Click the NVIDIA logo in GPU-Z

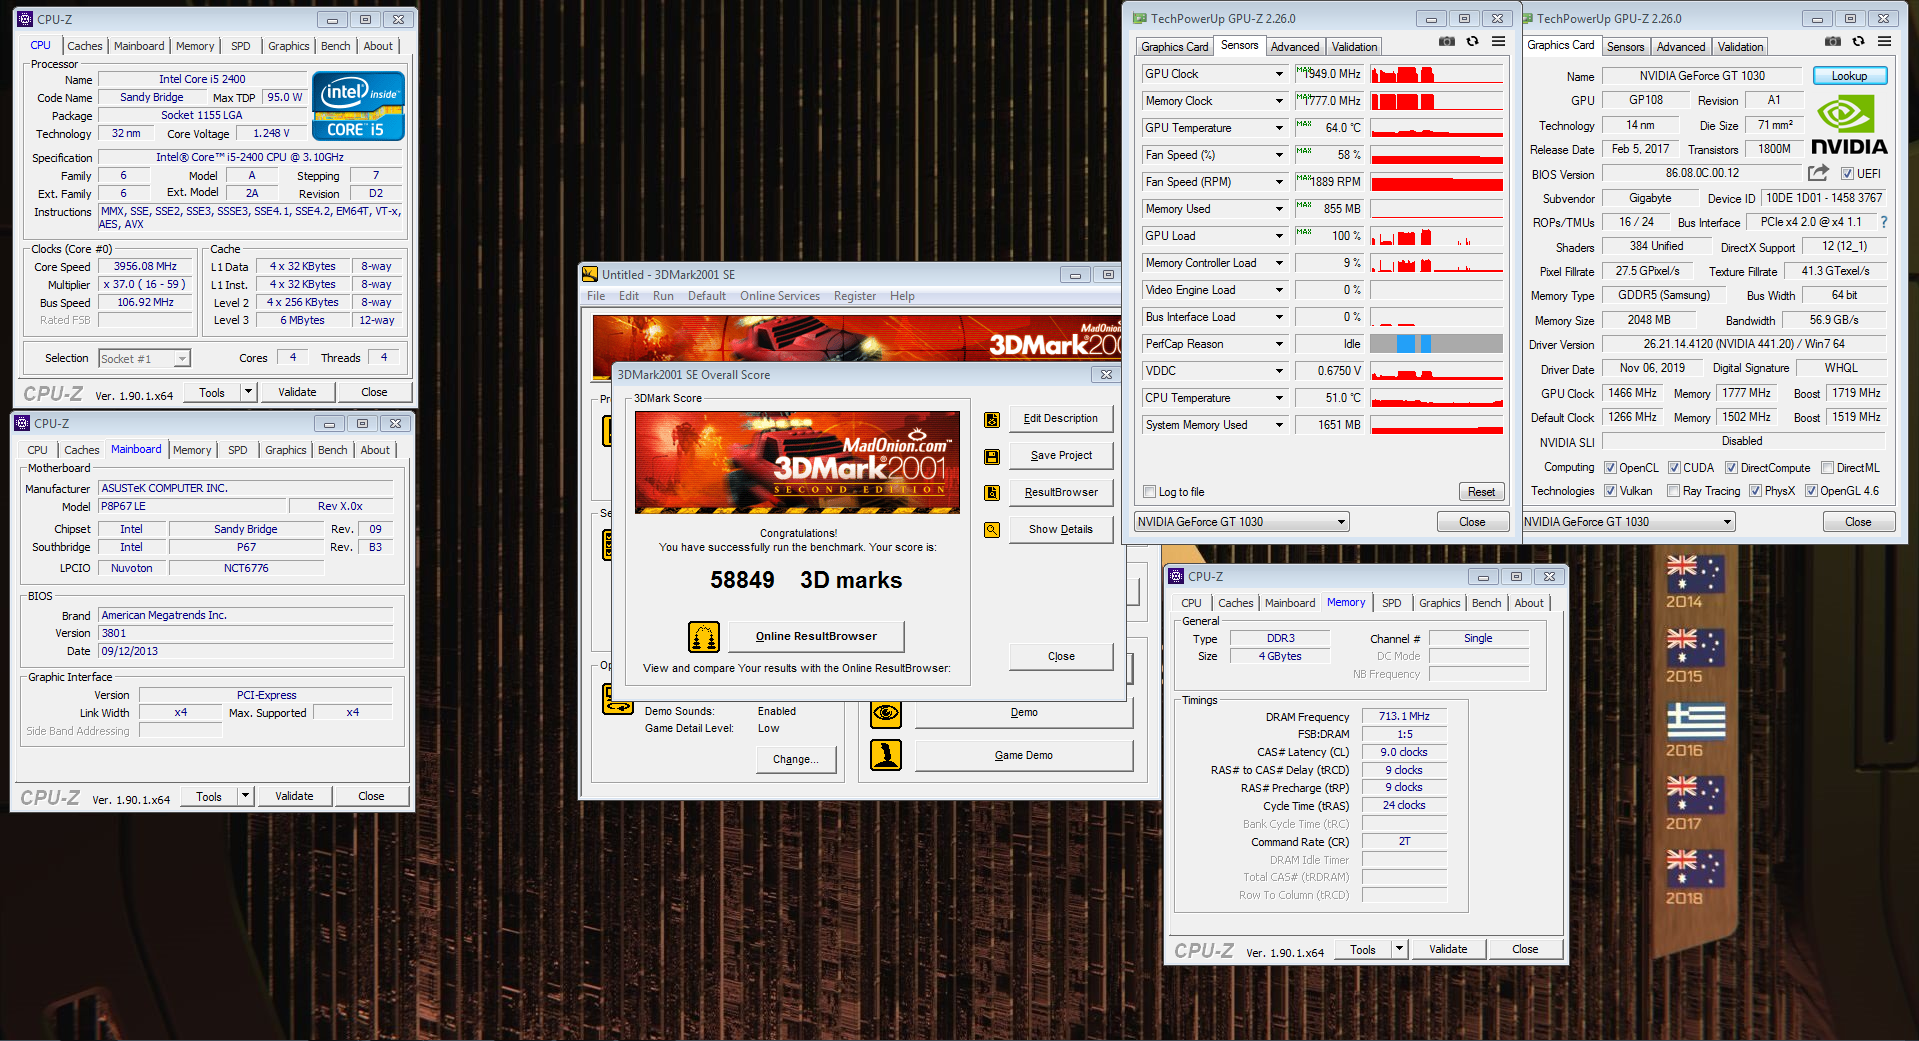click(x=1849, y=125)
